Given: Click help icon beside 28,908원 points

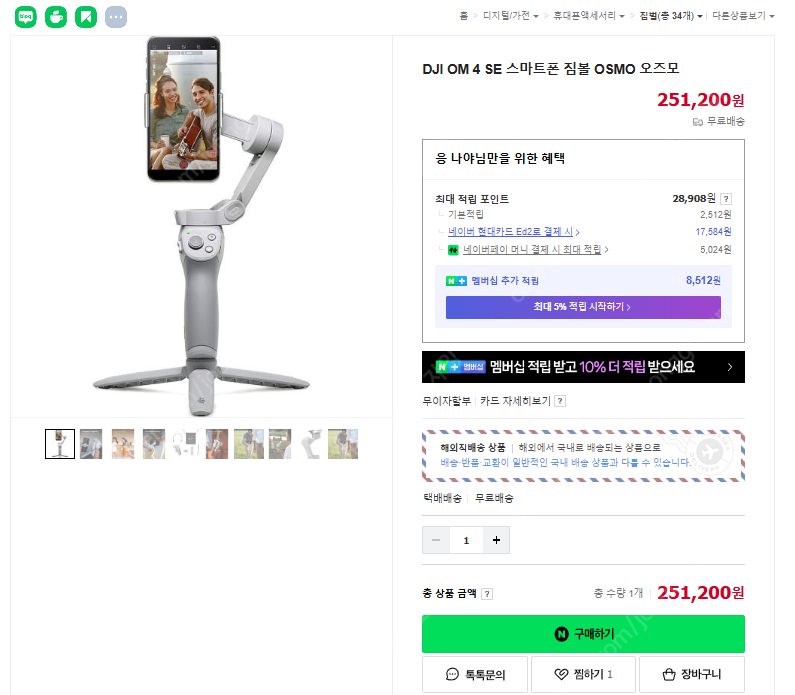Looking at the screenshot, I should coord(726,199).
